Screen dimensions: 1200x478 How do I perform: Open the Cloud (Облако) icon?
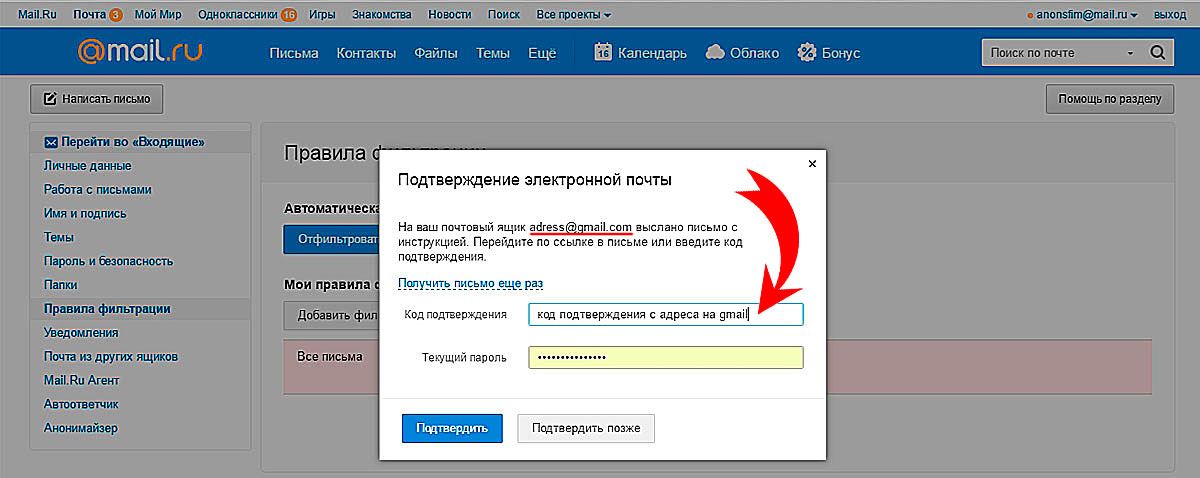coord(714,53)
